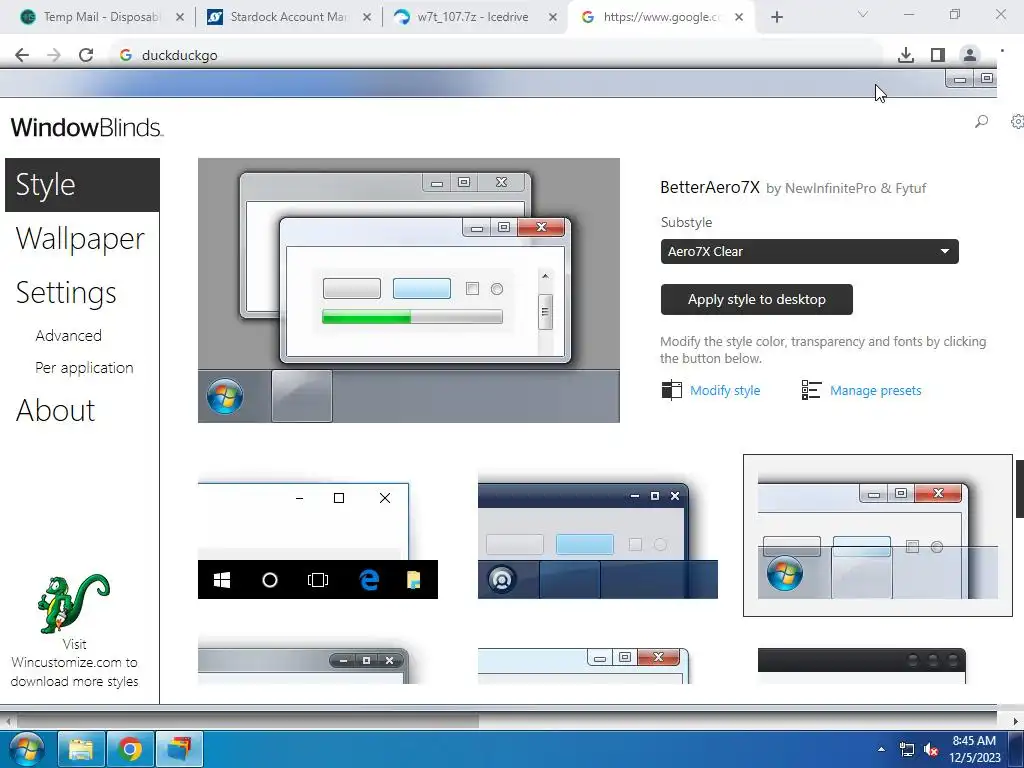The image size is (1024, 768).
Task: Click the muted volume tray icon
Action: [931, 750]
